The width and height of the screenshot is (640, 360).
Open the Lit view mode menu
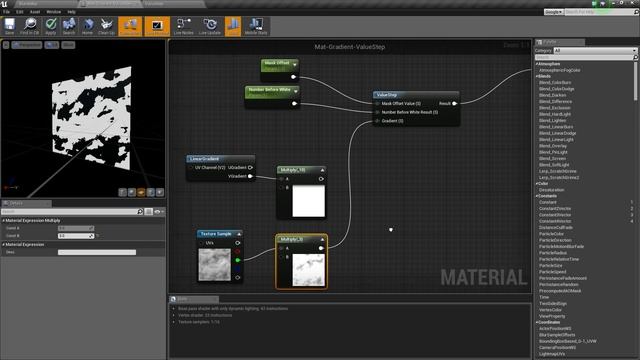tap(52, 45)
